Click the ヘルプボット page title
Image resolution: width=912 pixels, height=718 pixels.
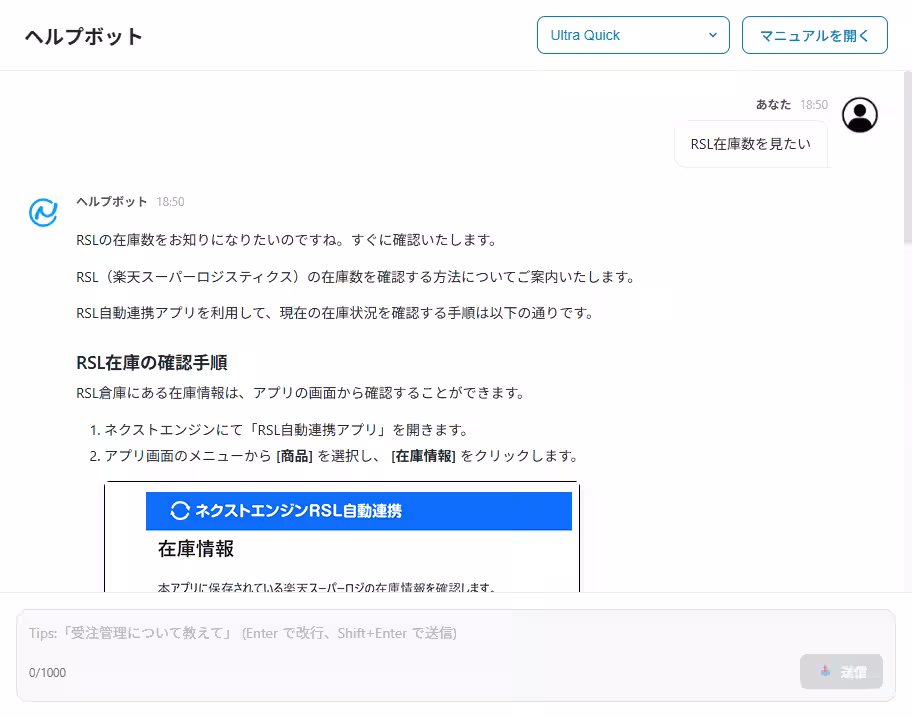pyautogui.click(x=84, y=36)
